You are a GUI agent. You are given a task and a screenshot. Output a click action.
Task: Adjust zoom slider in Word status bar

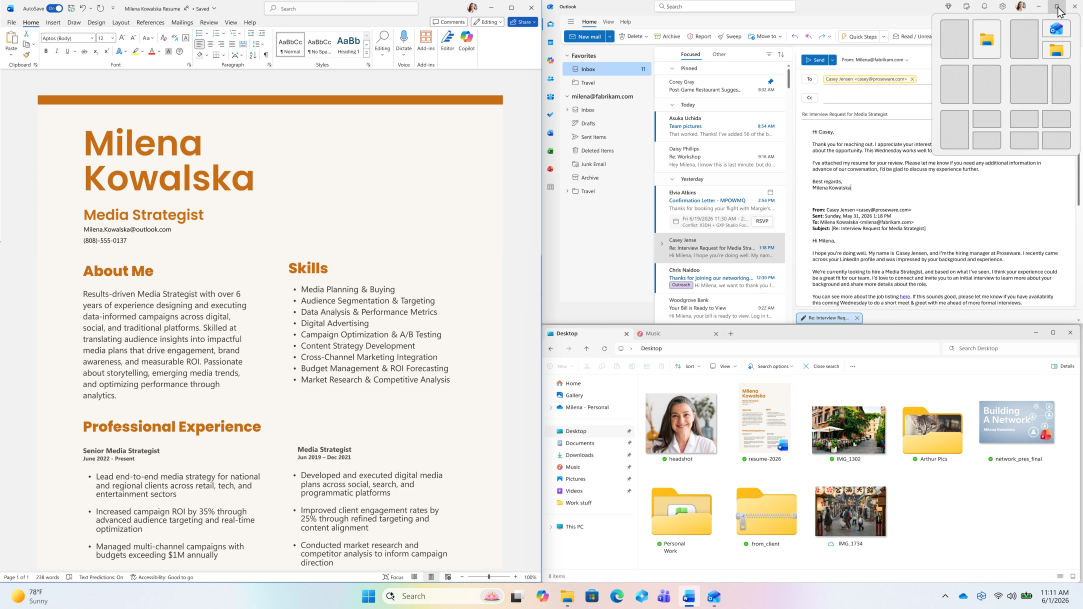pos(489,577)
